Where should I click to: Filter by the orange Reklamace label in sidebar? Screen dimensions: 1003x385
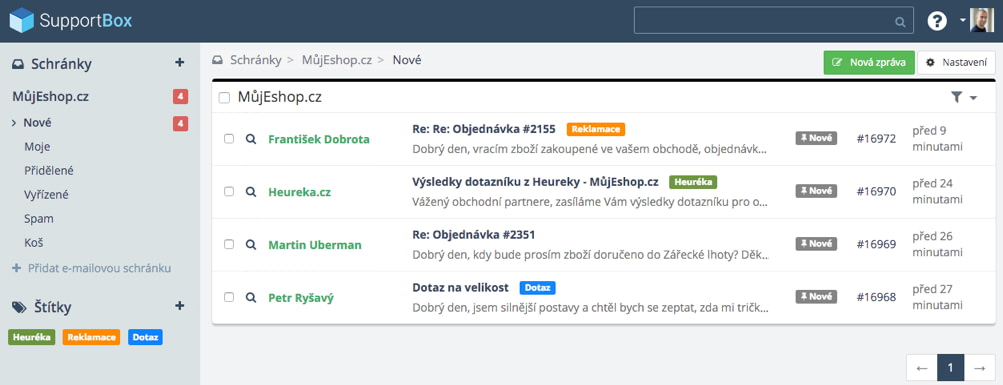pyautogui.click(x=91, y=337)
